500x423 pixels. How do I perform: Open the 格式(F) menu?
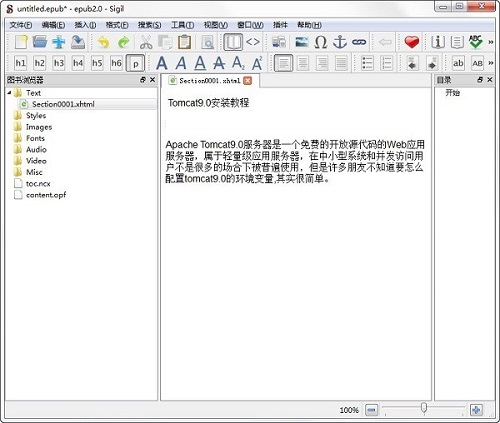[117, 25]
